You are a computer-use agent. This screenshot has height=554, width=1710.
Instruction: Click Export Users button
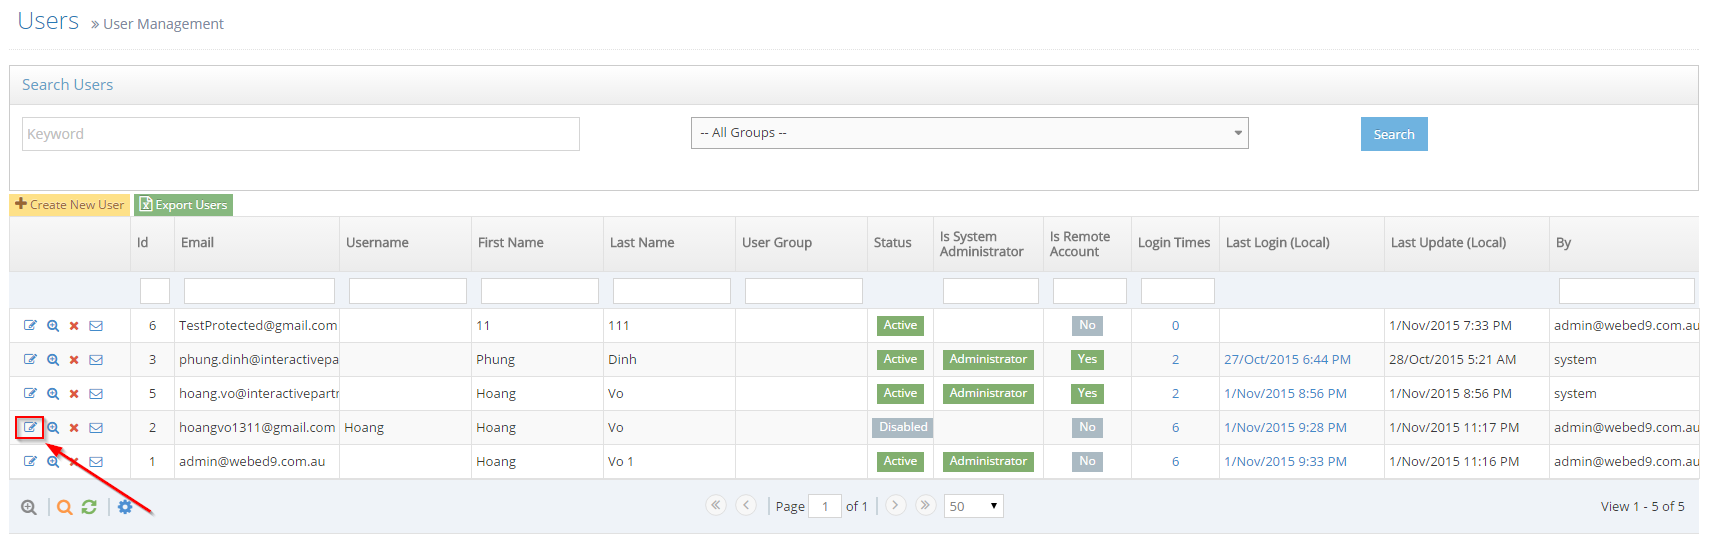pos(184,205)
